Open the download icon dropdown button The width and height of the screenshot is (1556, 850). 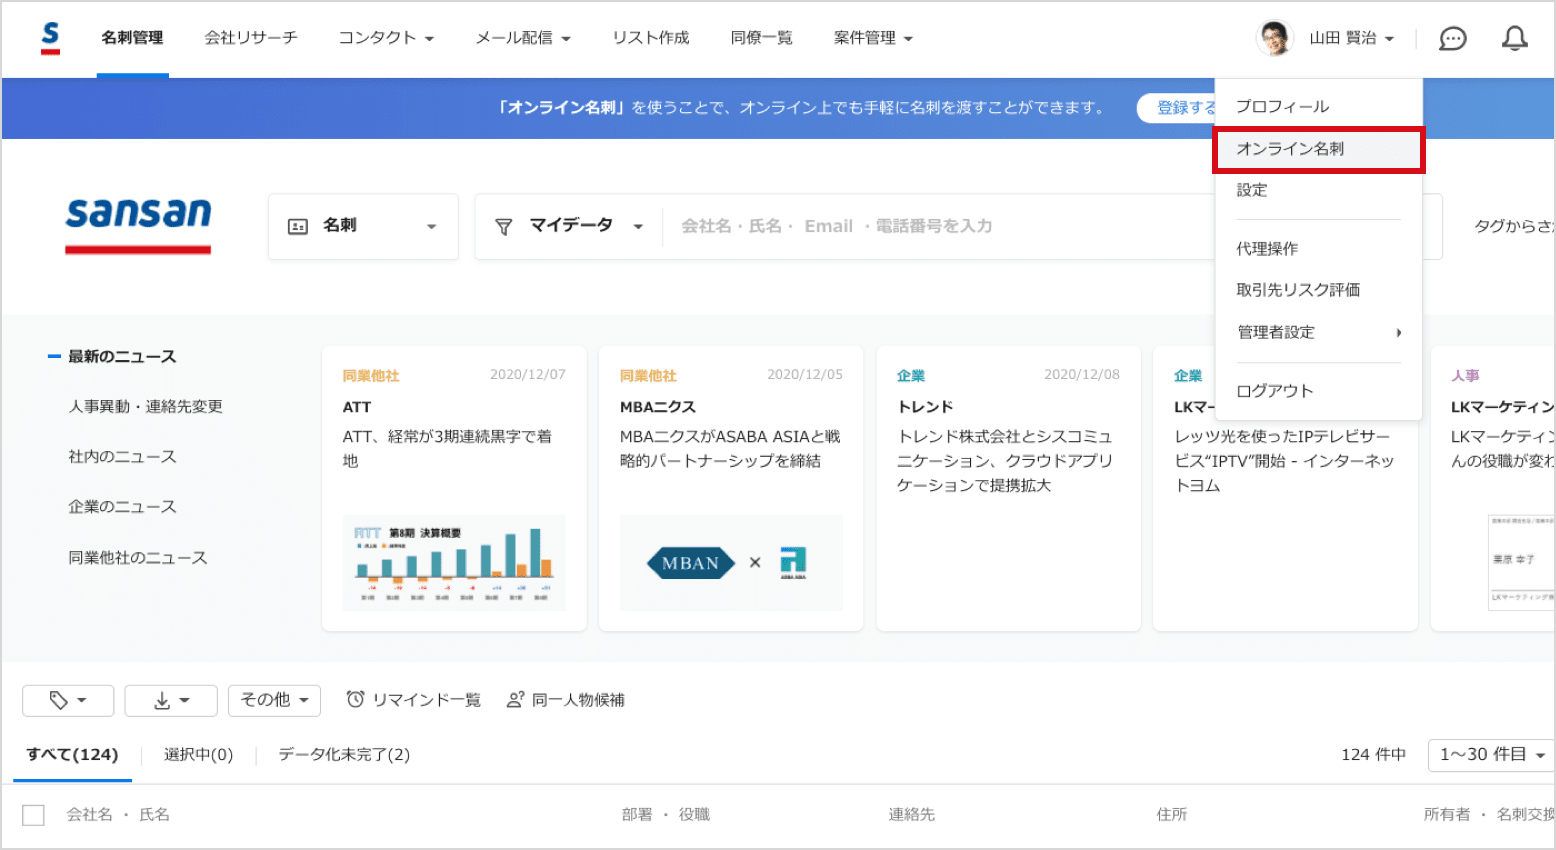(171, 701)
